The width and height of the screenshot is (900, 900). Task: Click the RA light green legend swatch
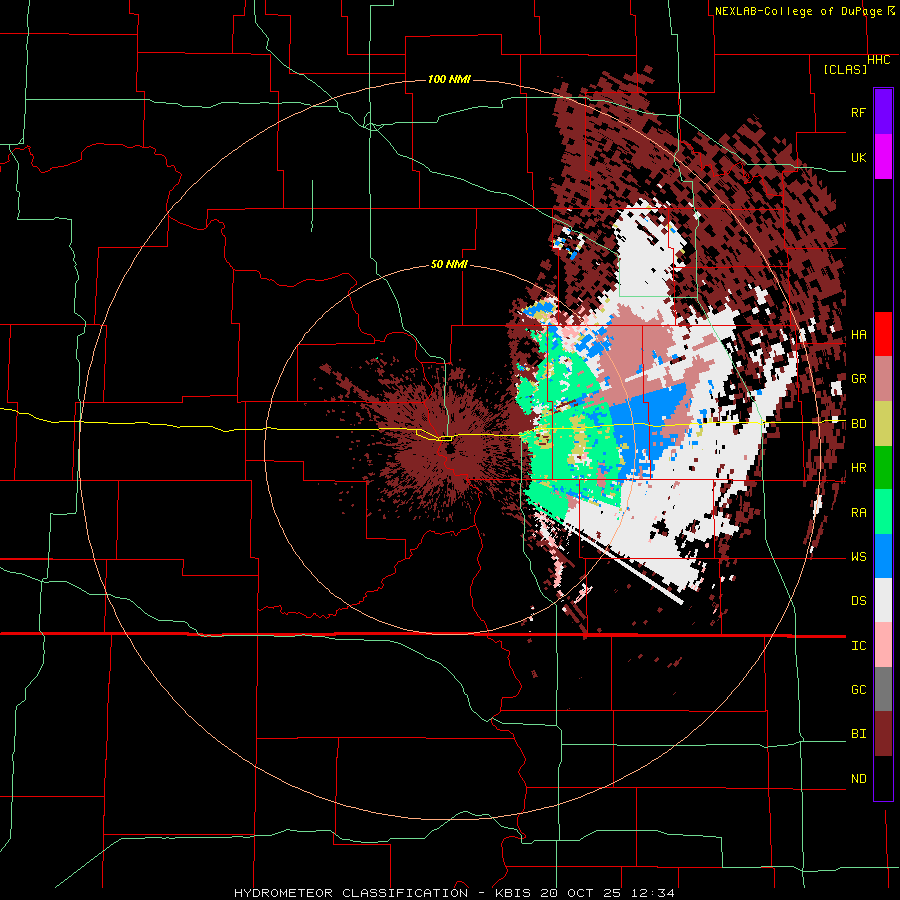point(883,512)
